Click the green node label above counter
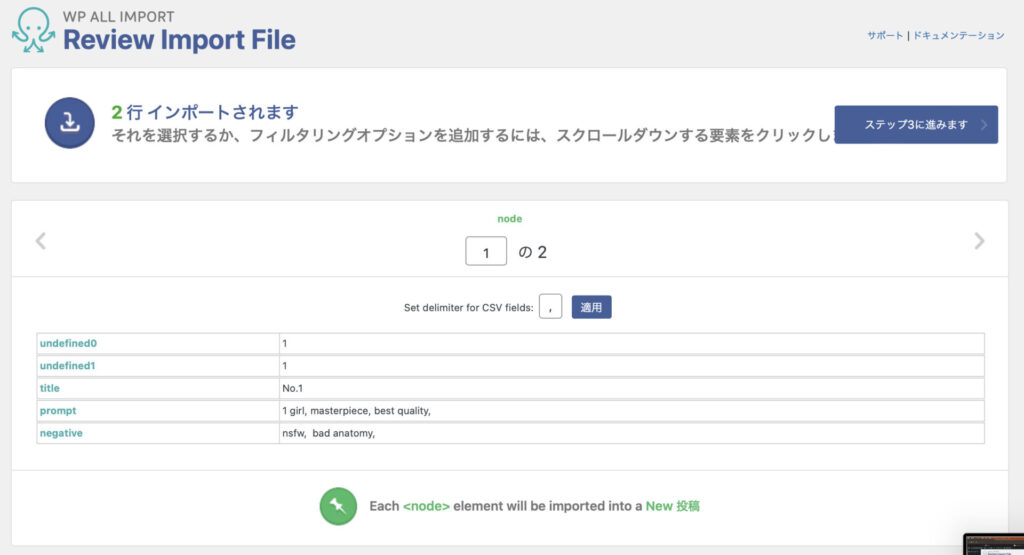Image resolution: width=1024 pixels, height=555 pixels. pyautogui.click(x=509, y=218)
